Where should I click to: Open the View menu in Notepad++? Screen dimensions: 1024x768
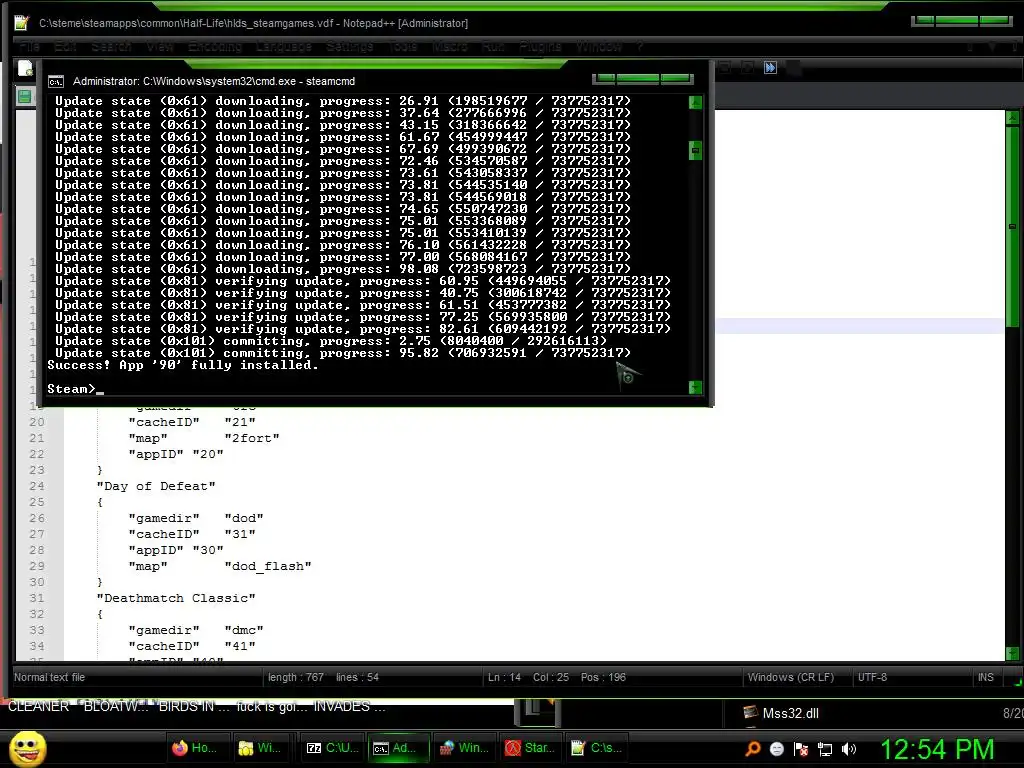click(x=159, y=46)
